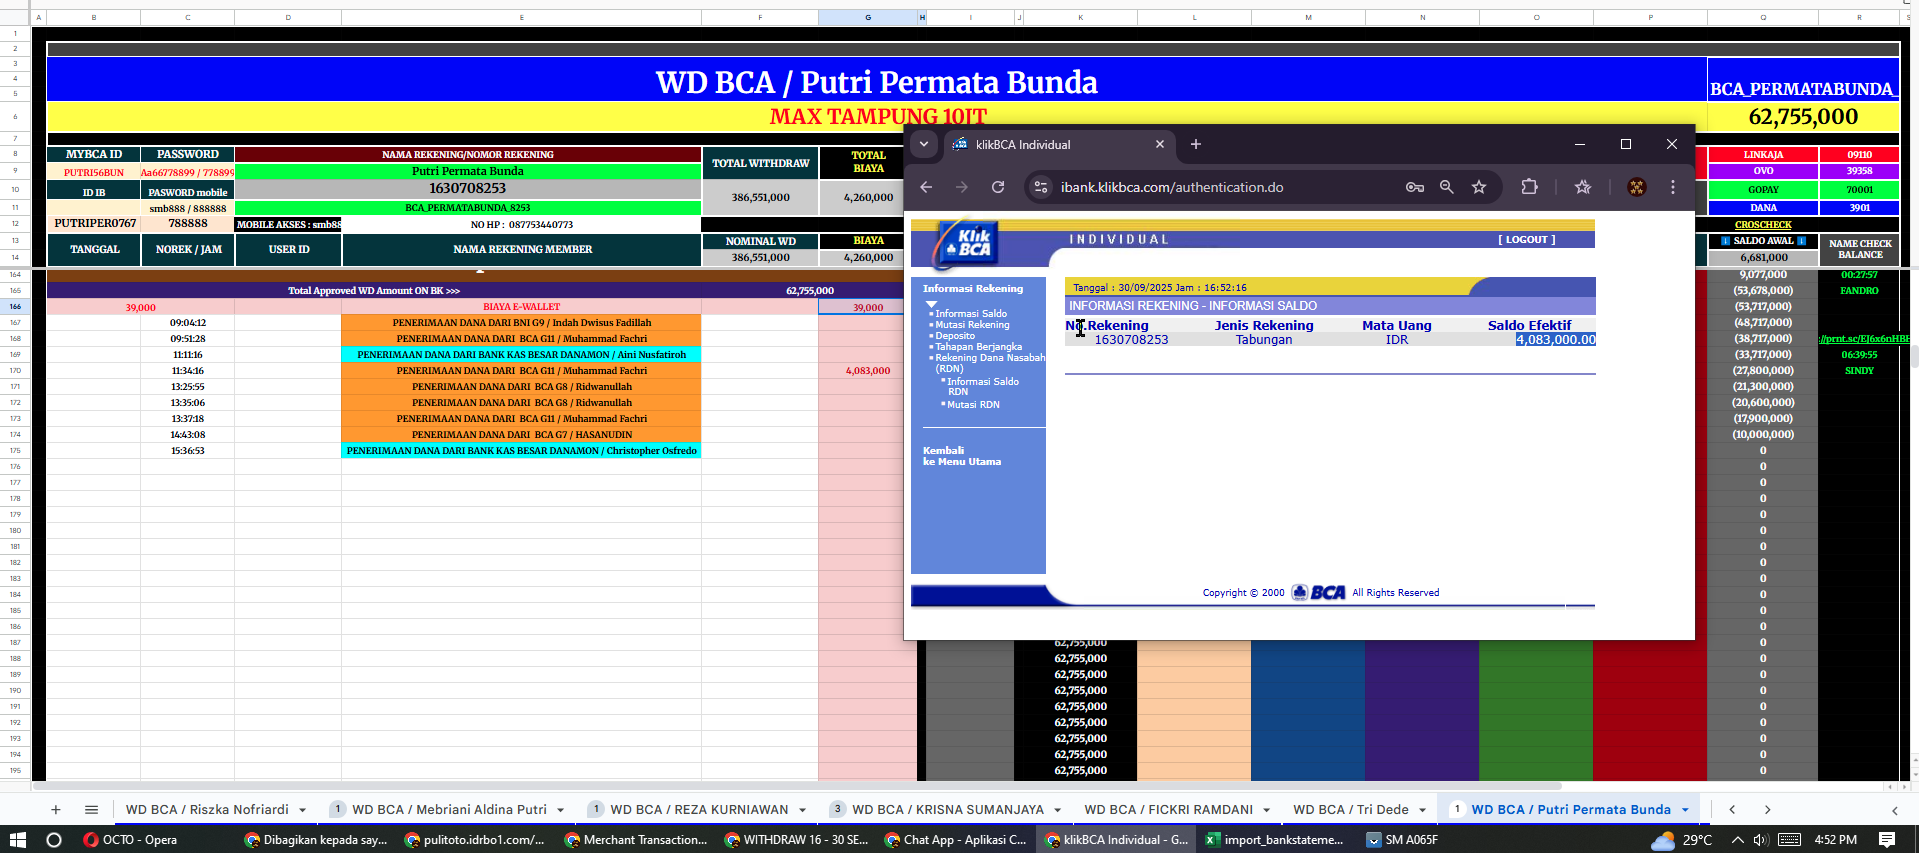Open dropdown arrow of KRISNA SUMANJAYA tab
The height and width of the screenshot is (853, 1919).
(x=1056, y=810)
